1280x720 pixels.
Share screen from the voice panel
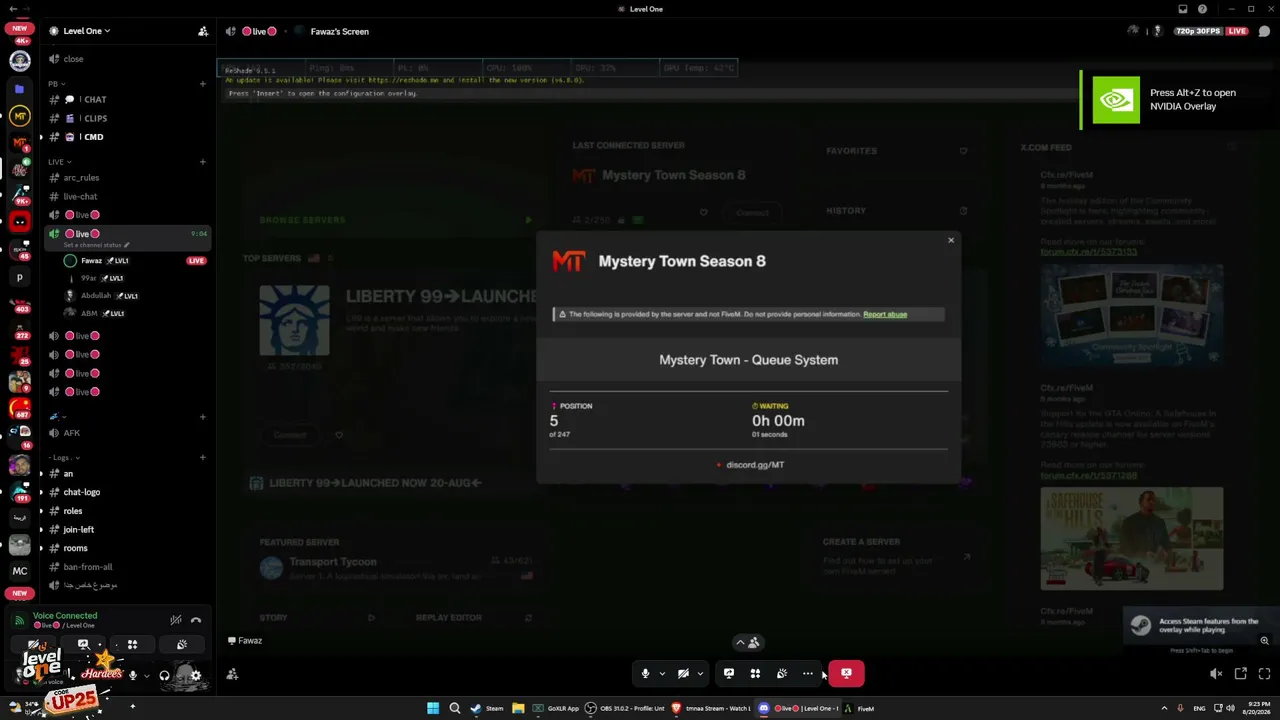click(83, 645)
